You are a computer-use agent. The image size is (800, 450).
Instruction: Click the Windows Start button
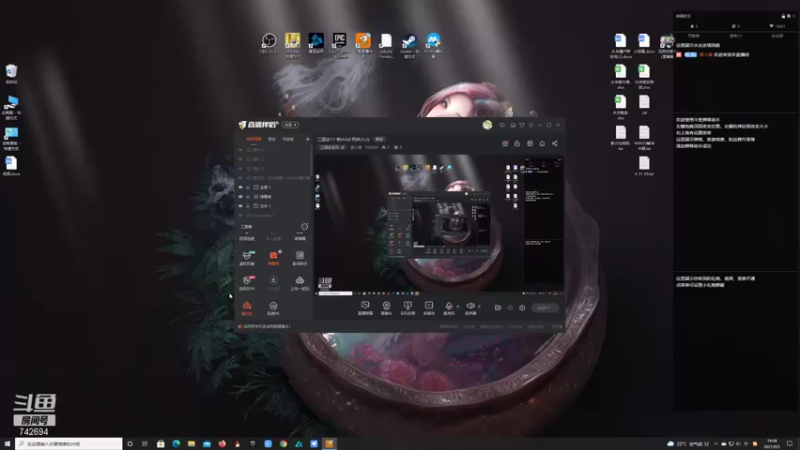7,444
